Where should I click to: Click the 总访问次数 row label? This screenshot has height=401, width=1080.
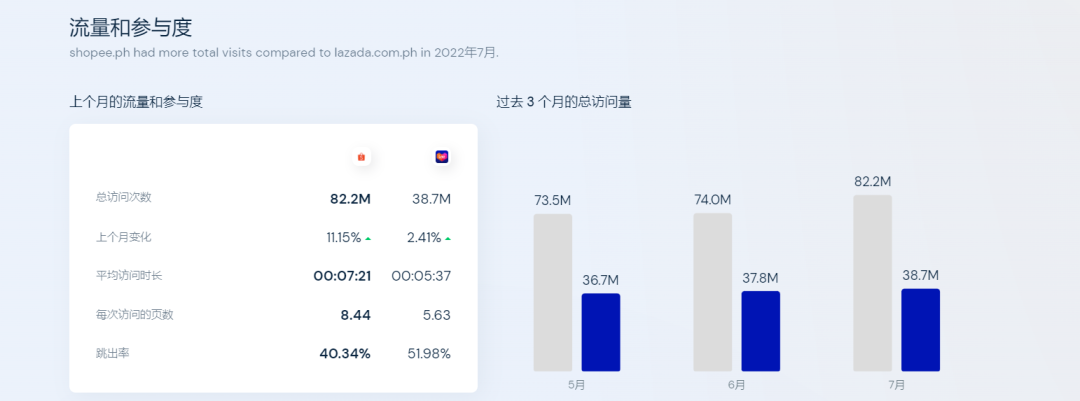[123, 197]
